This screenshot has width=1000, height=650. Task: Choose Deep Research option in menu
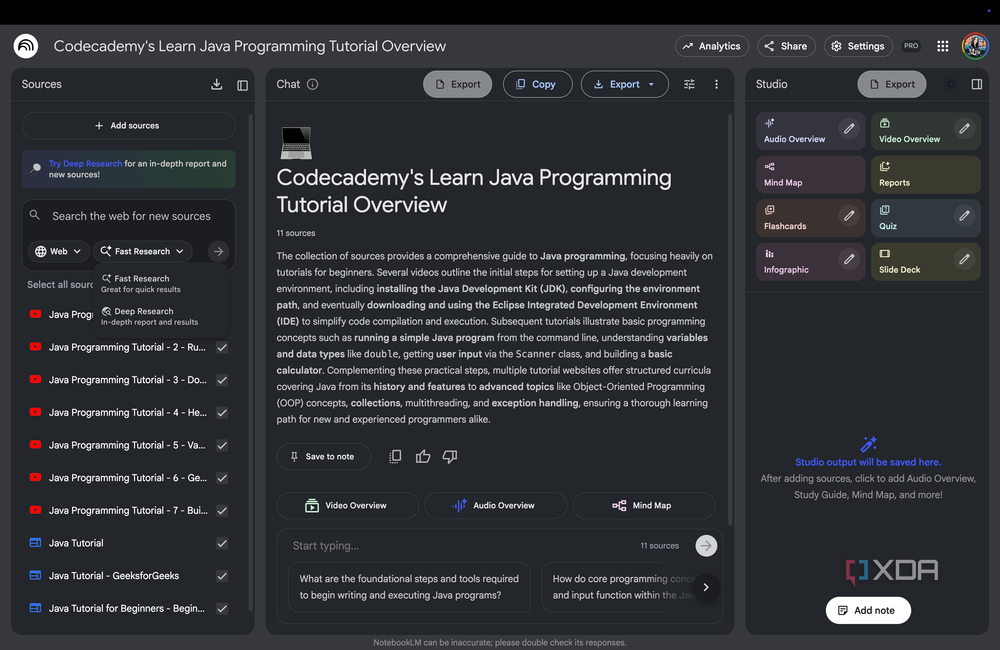[160, 316]
